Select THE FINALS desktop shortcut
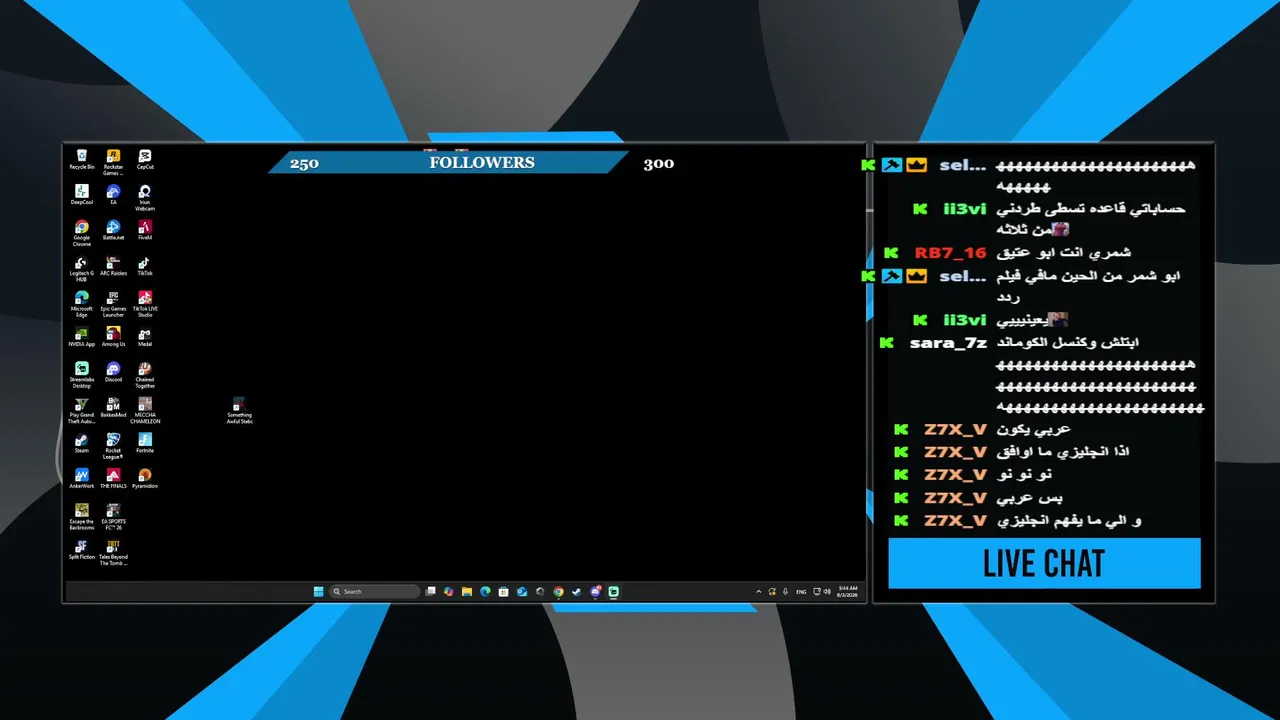Image resolution: width=1280 pixels, height=720 pixels. point(113,479)
